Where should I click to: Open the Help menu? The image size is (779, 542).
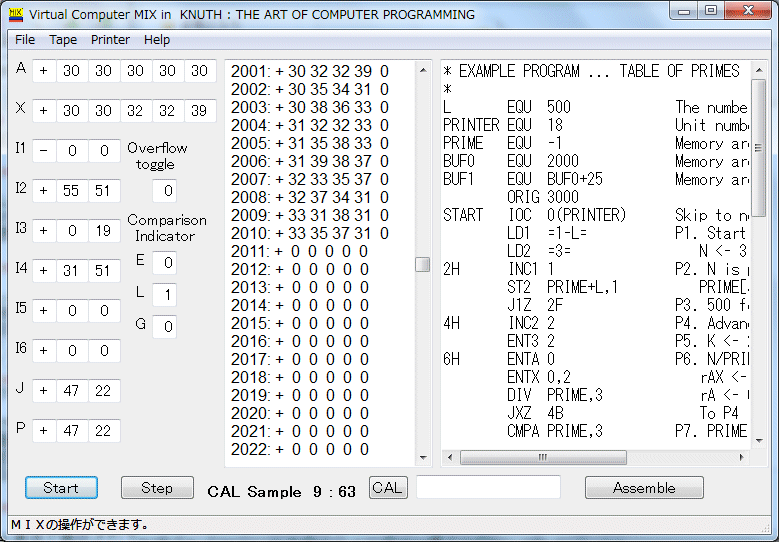click(157, 40)
